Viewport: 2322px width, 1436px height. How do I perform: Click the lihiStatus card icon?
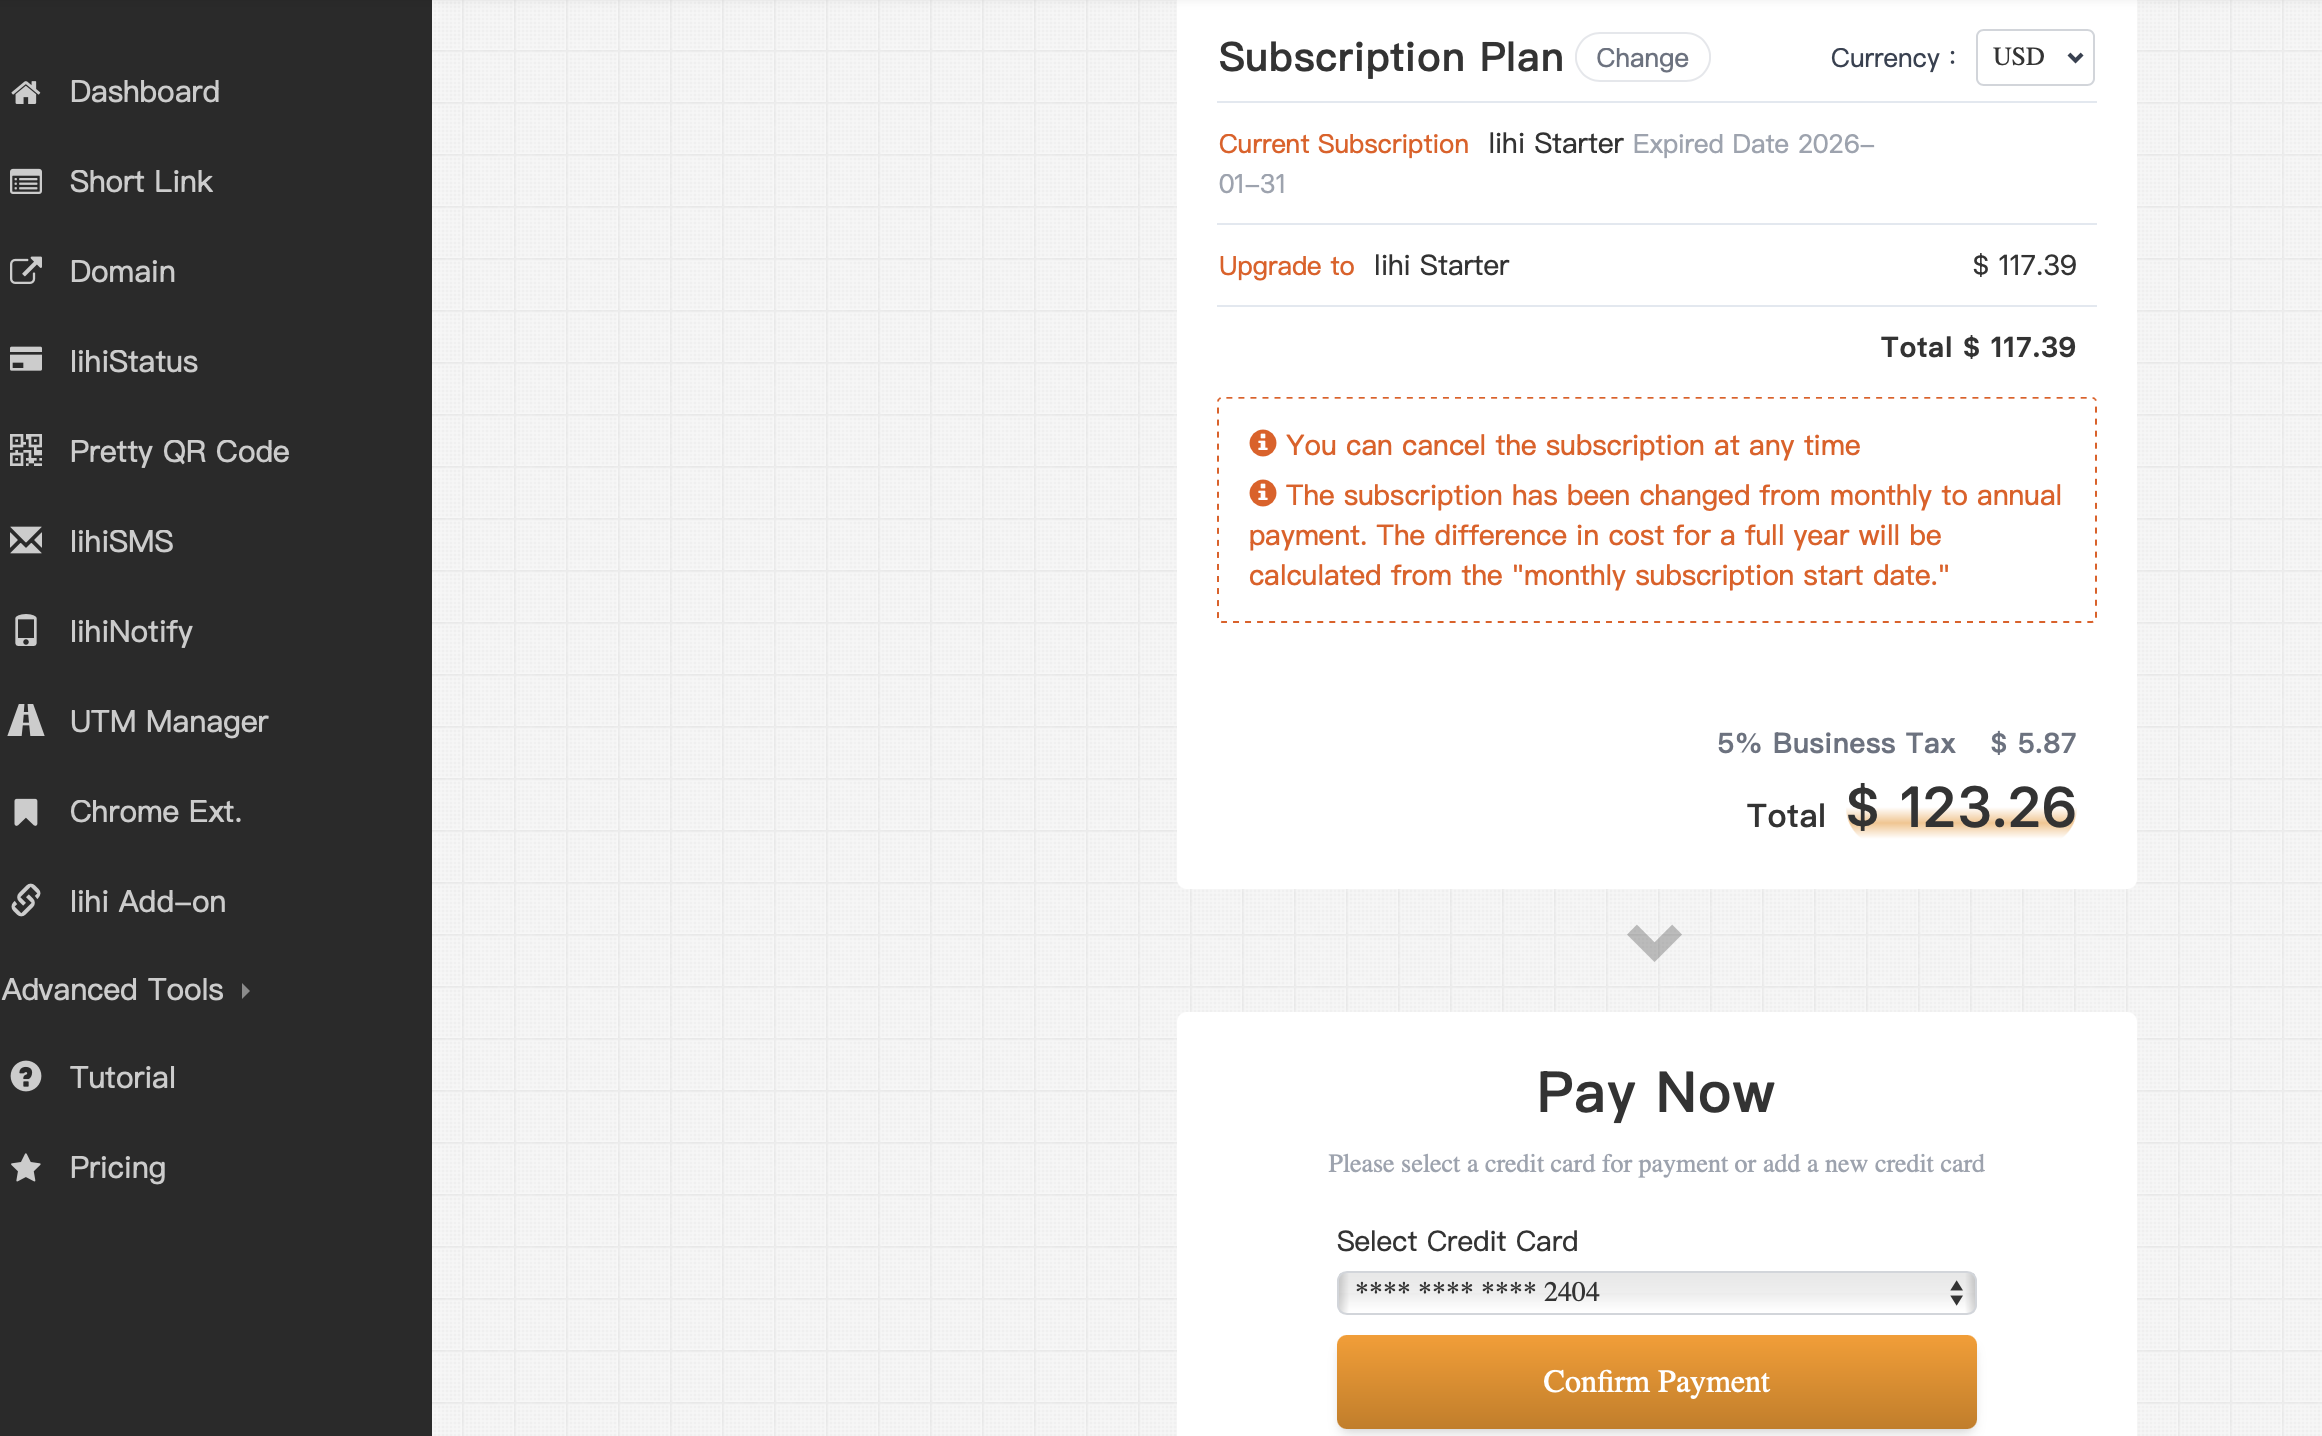[x=26, y=359]
